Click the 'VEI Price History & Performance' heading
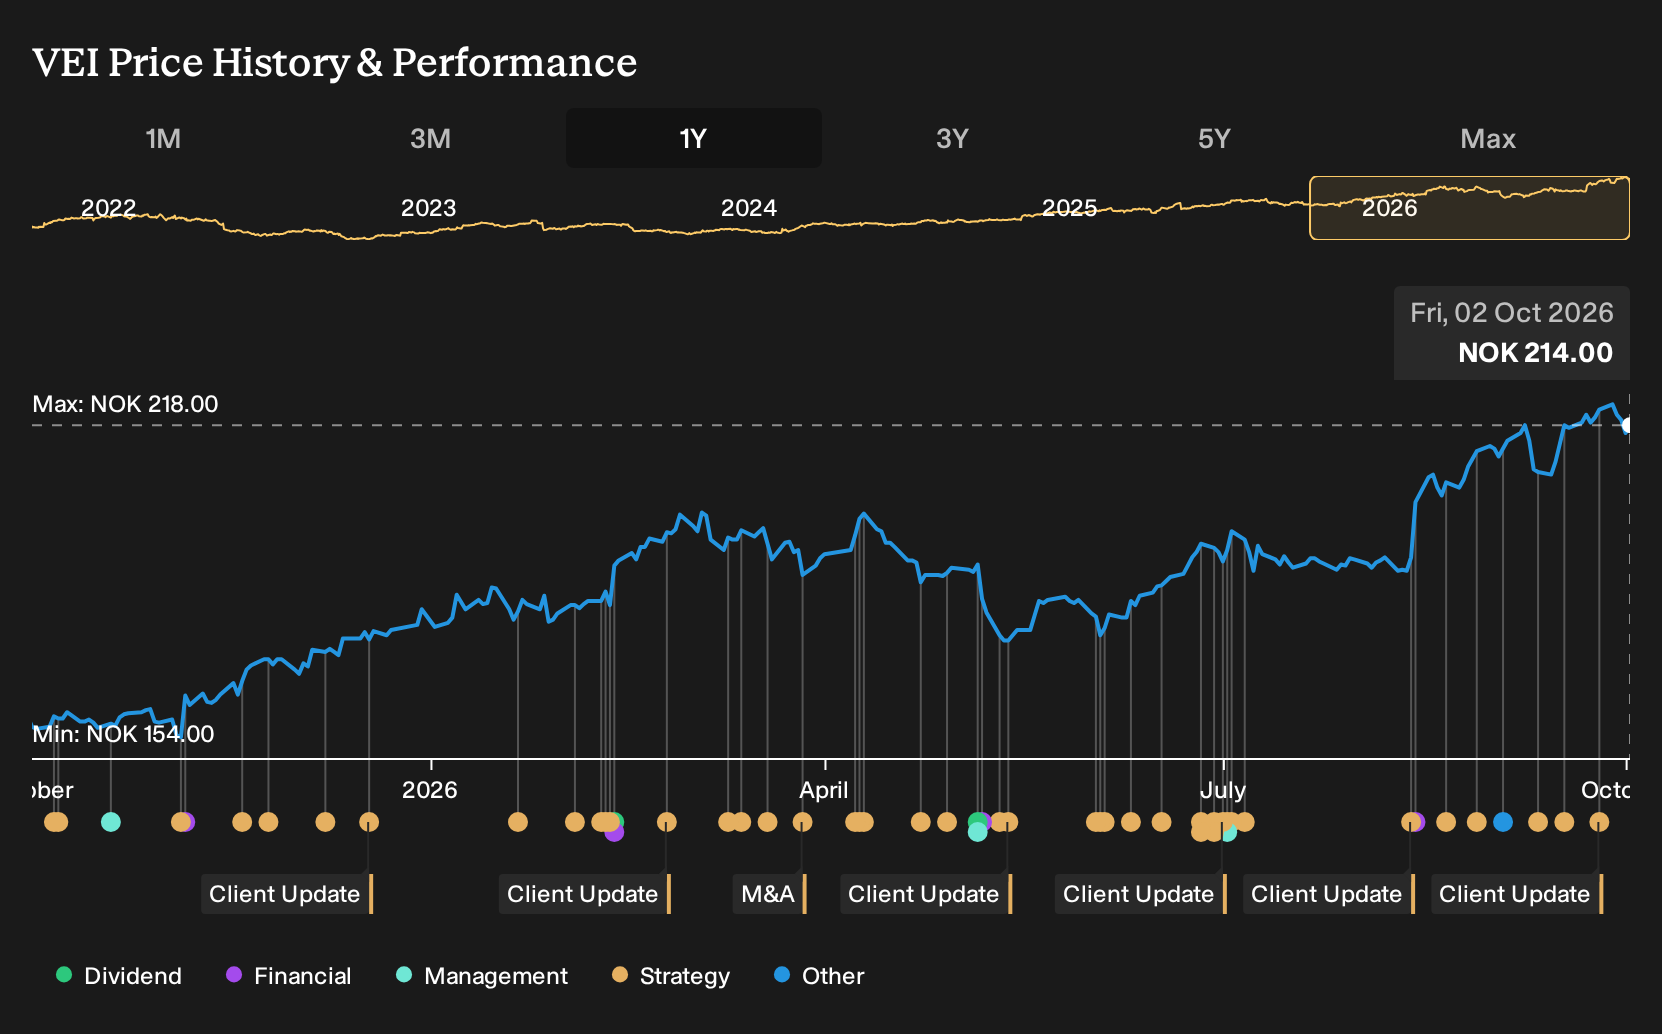 335,62
